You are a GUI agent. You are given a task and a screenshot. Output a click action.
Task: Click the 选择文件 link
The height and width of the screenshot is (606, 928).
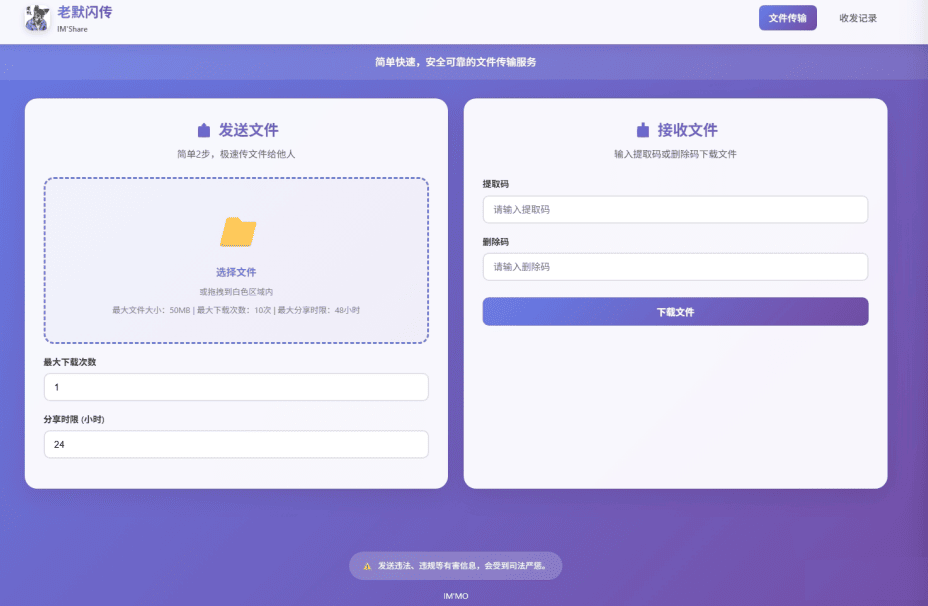(x=236, y=272)
